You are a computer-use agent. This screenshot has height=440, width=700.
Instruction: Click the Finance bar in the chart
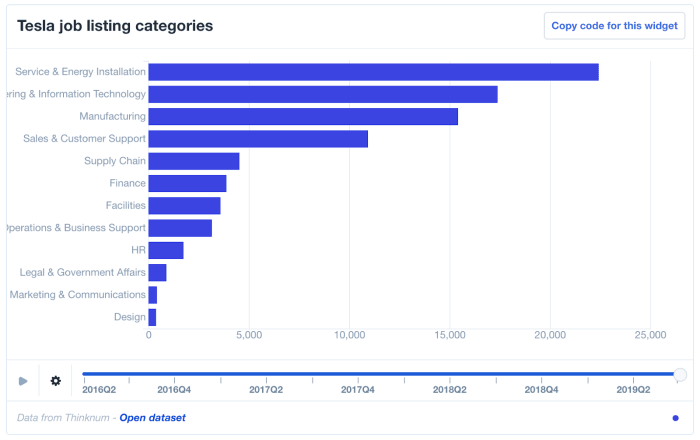(187, 183)
